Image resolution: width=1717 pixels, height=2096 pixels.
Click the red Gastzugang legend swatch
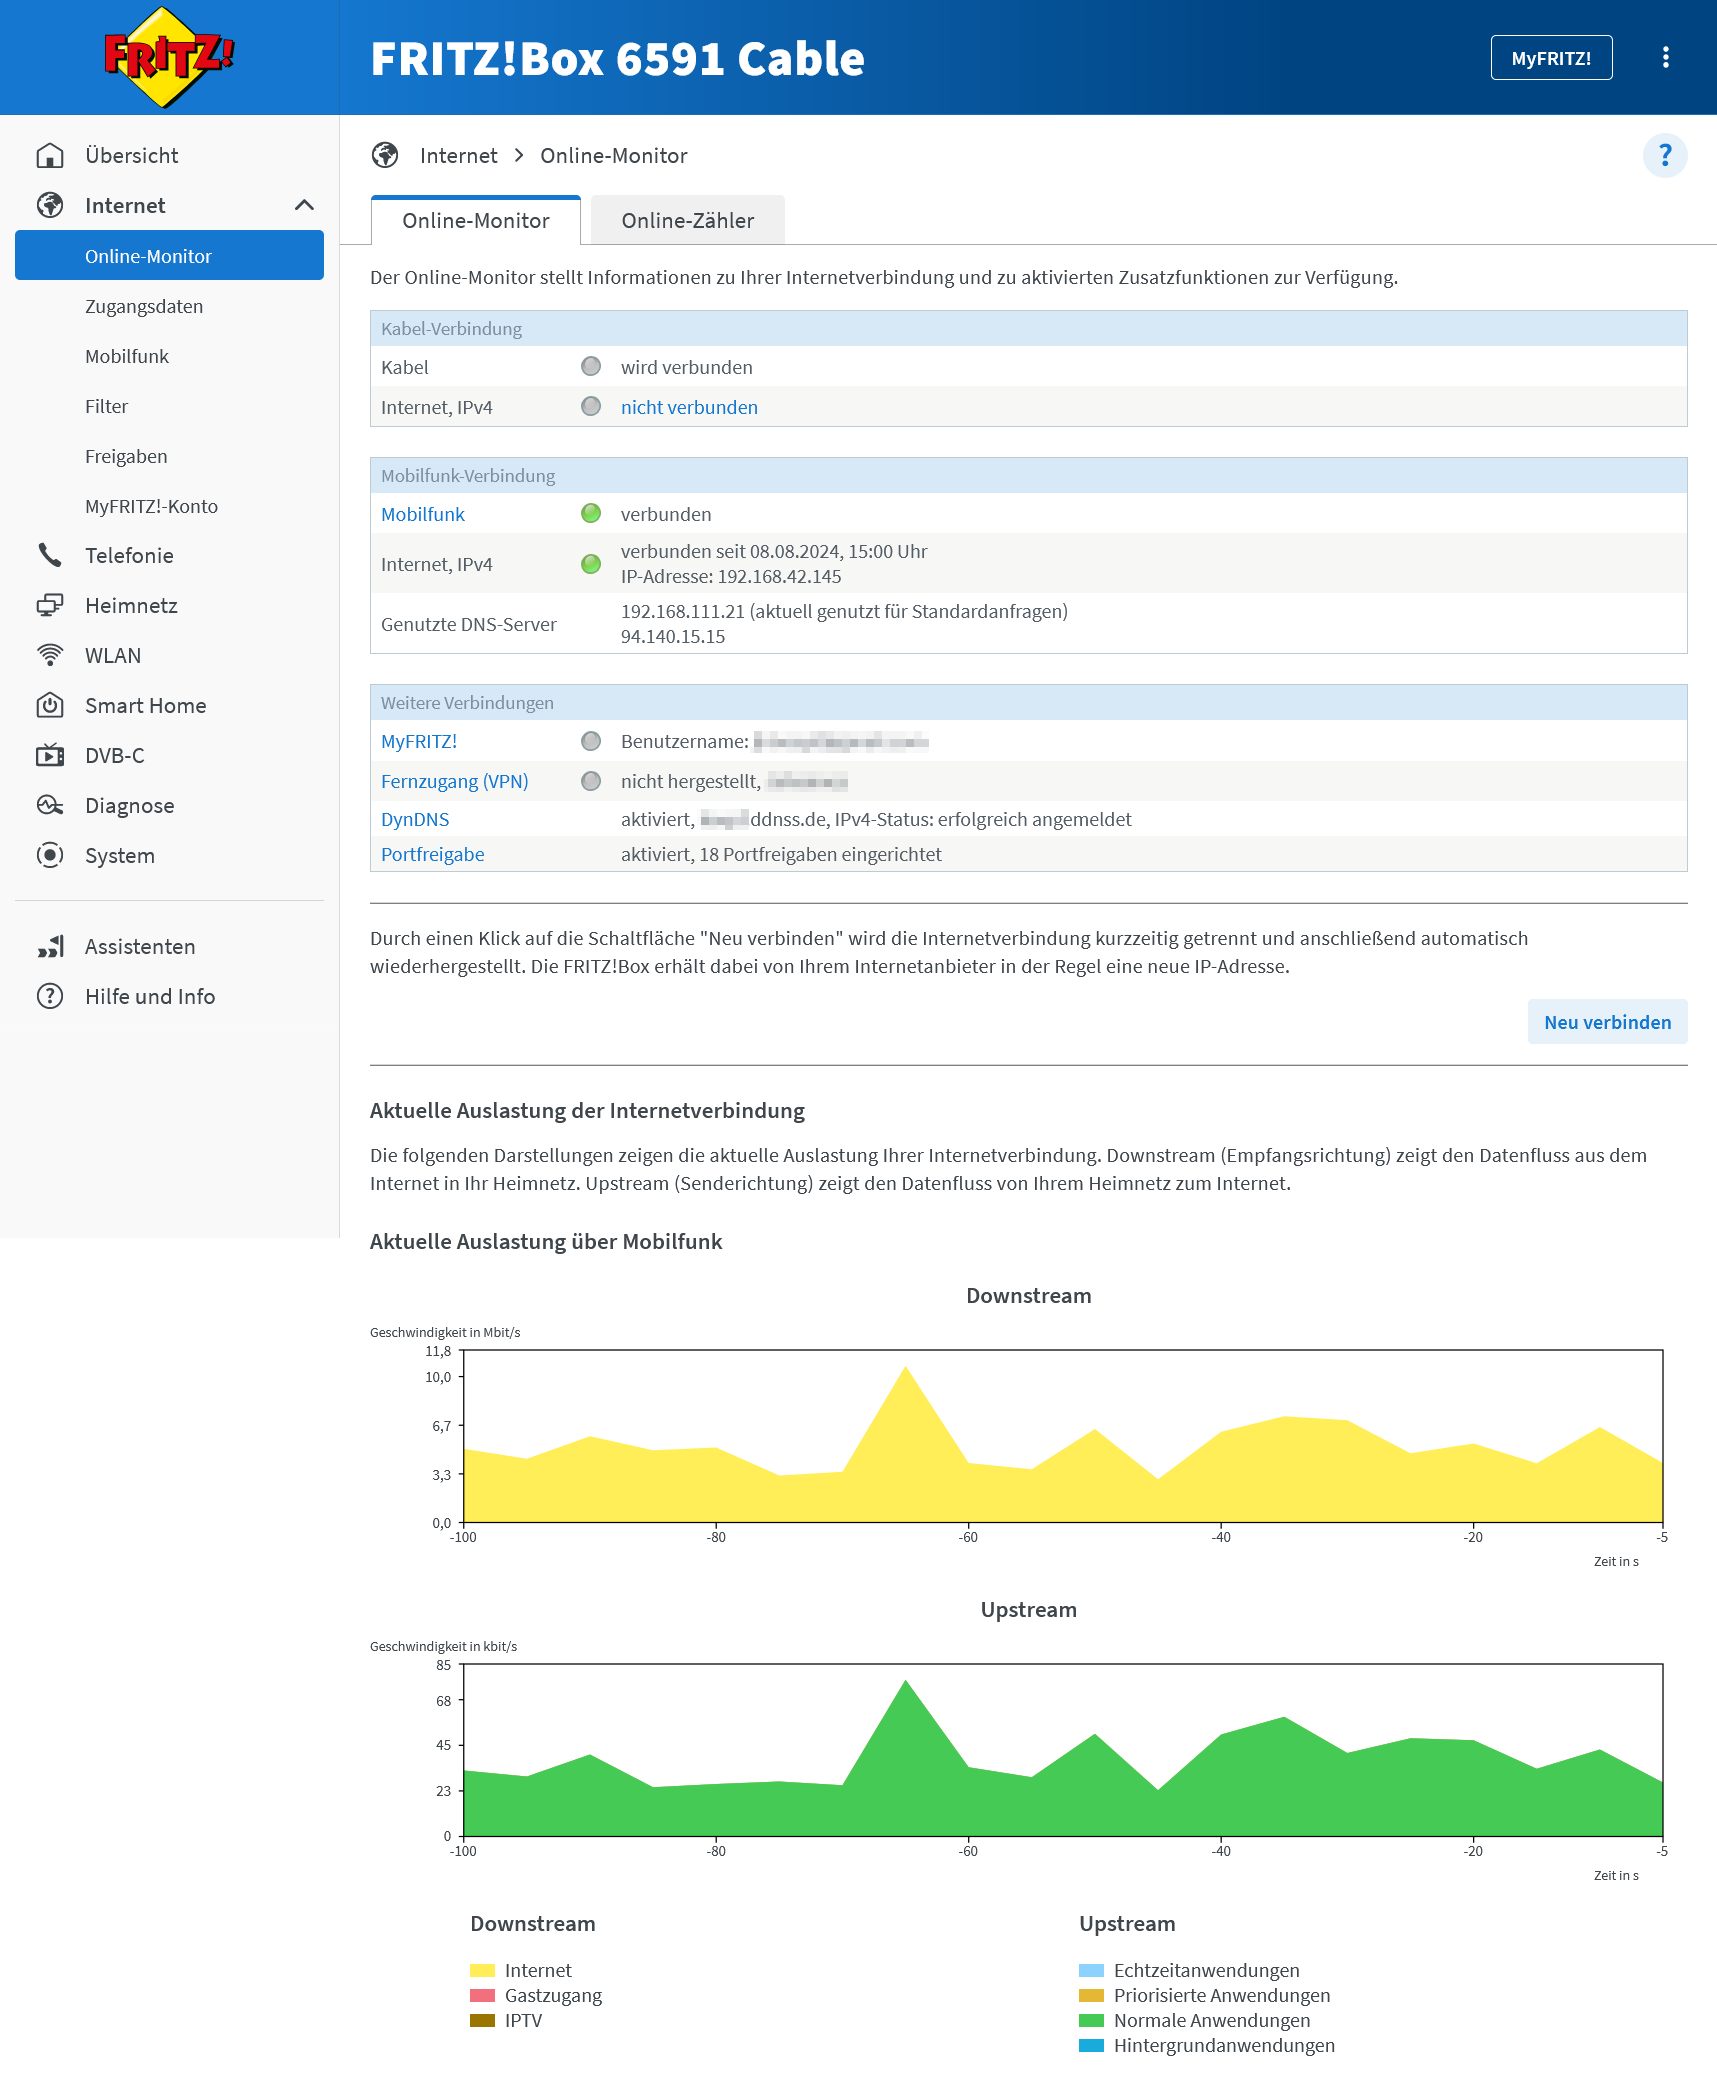482,1995
